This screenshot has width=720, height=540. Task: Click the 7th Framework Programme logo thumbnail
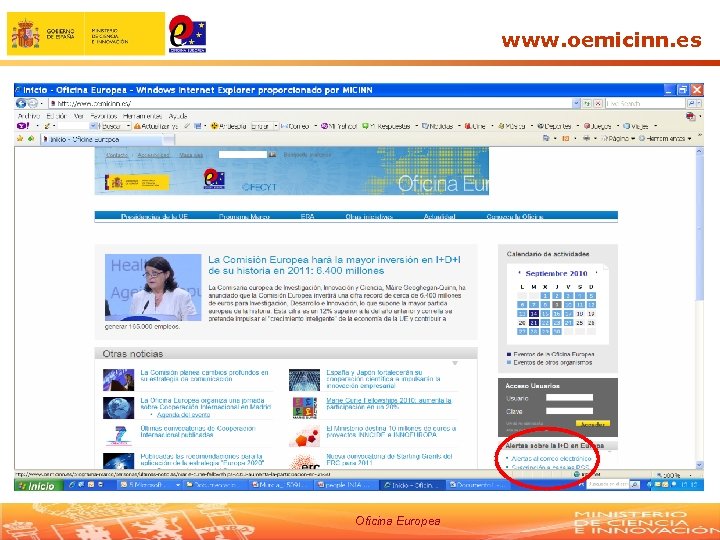point(118,435)
